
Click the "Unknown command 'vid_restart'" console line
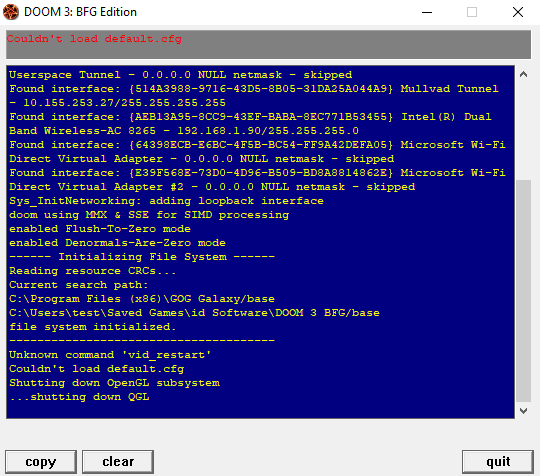[110, 355]
